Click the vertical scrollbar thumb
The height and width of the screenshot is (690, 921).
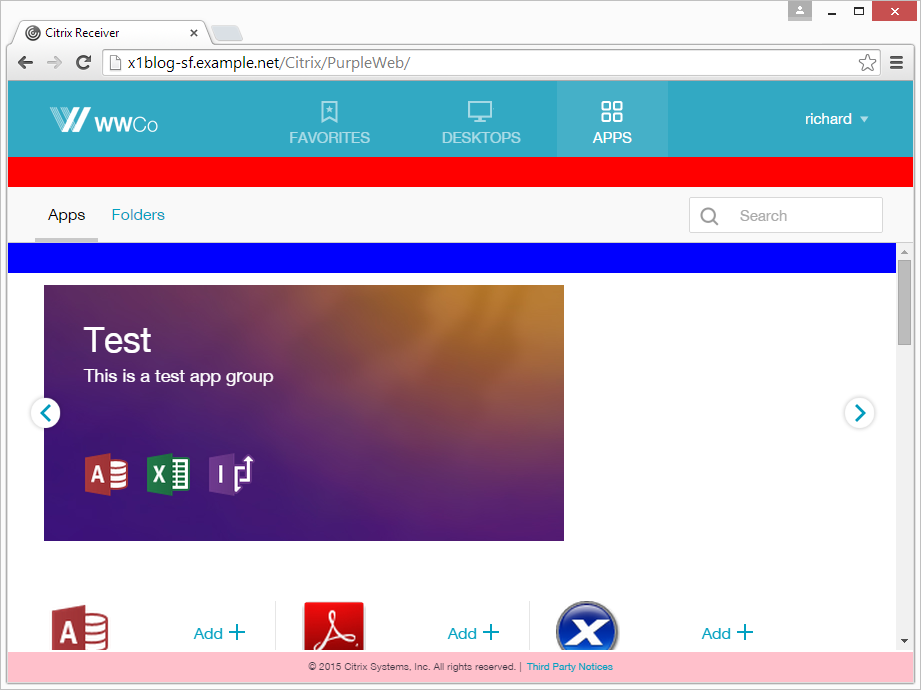905,303
